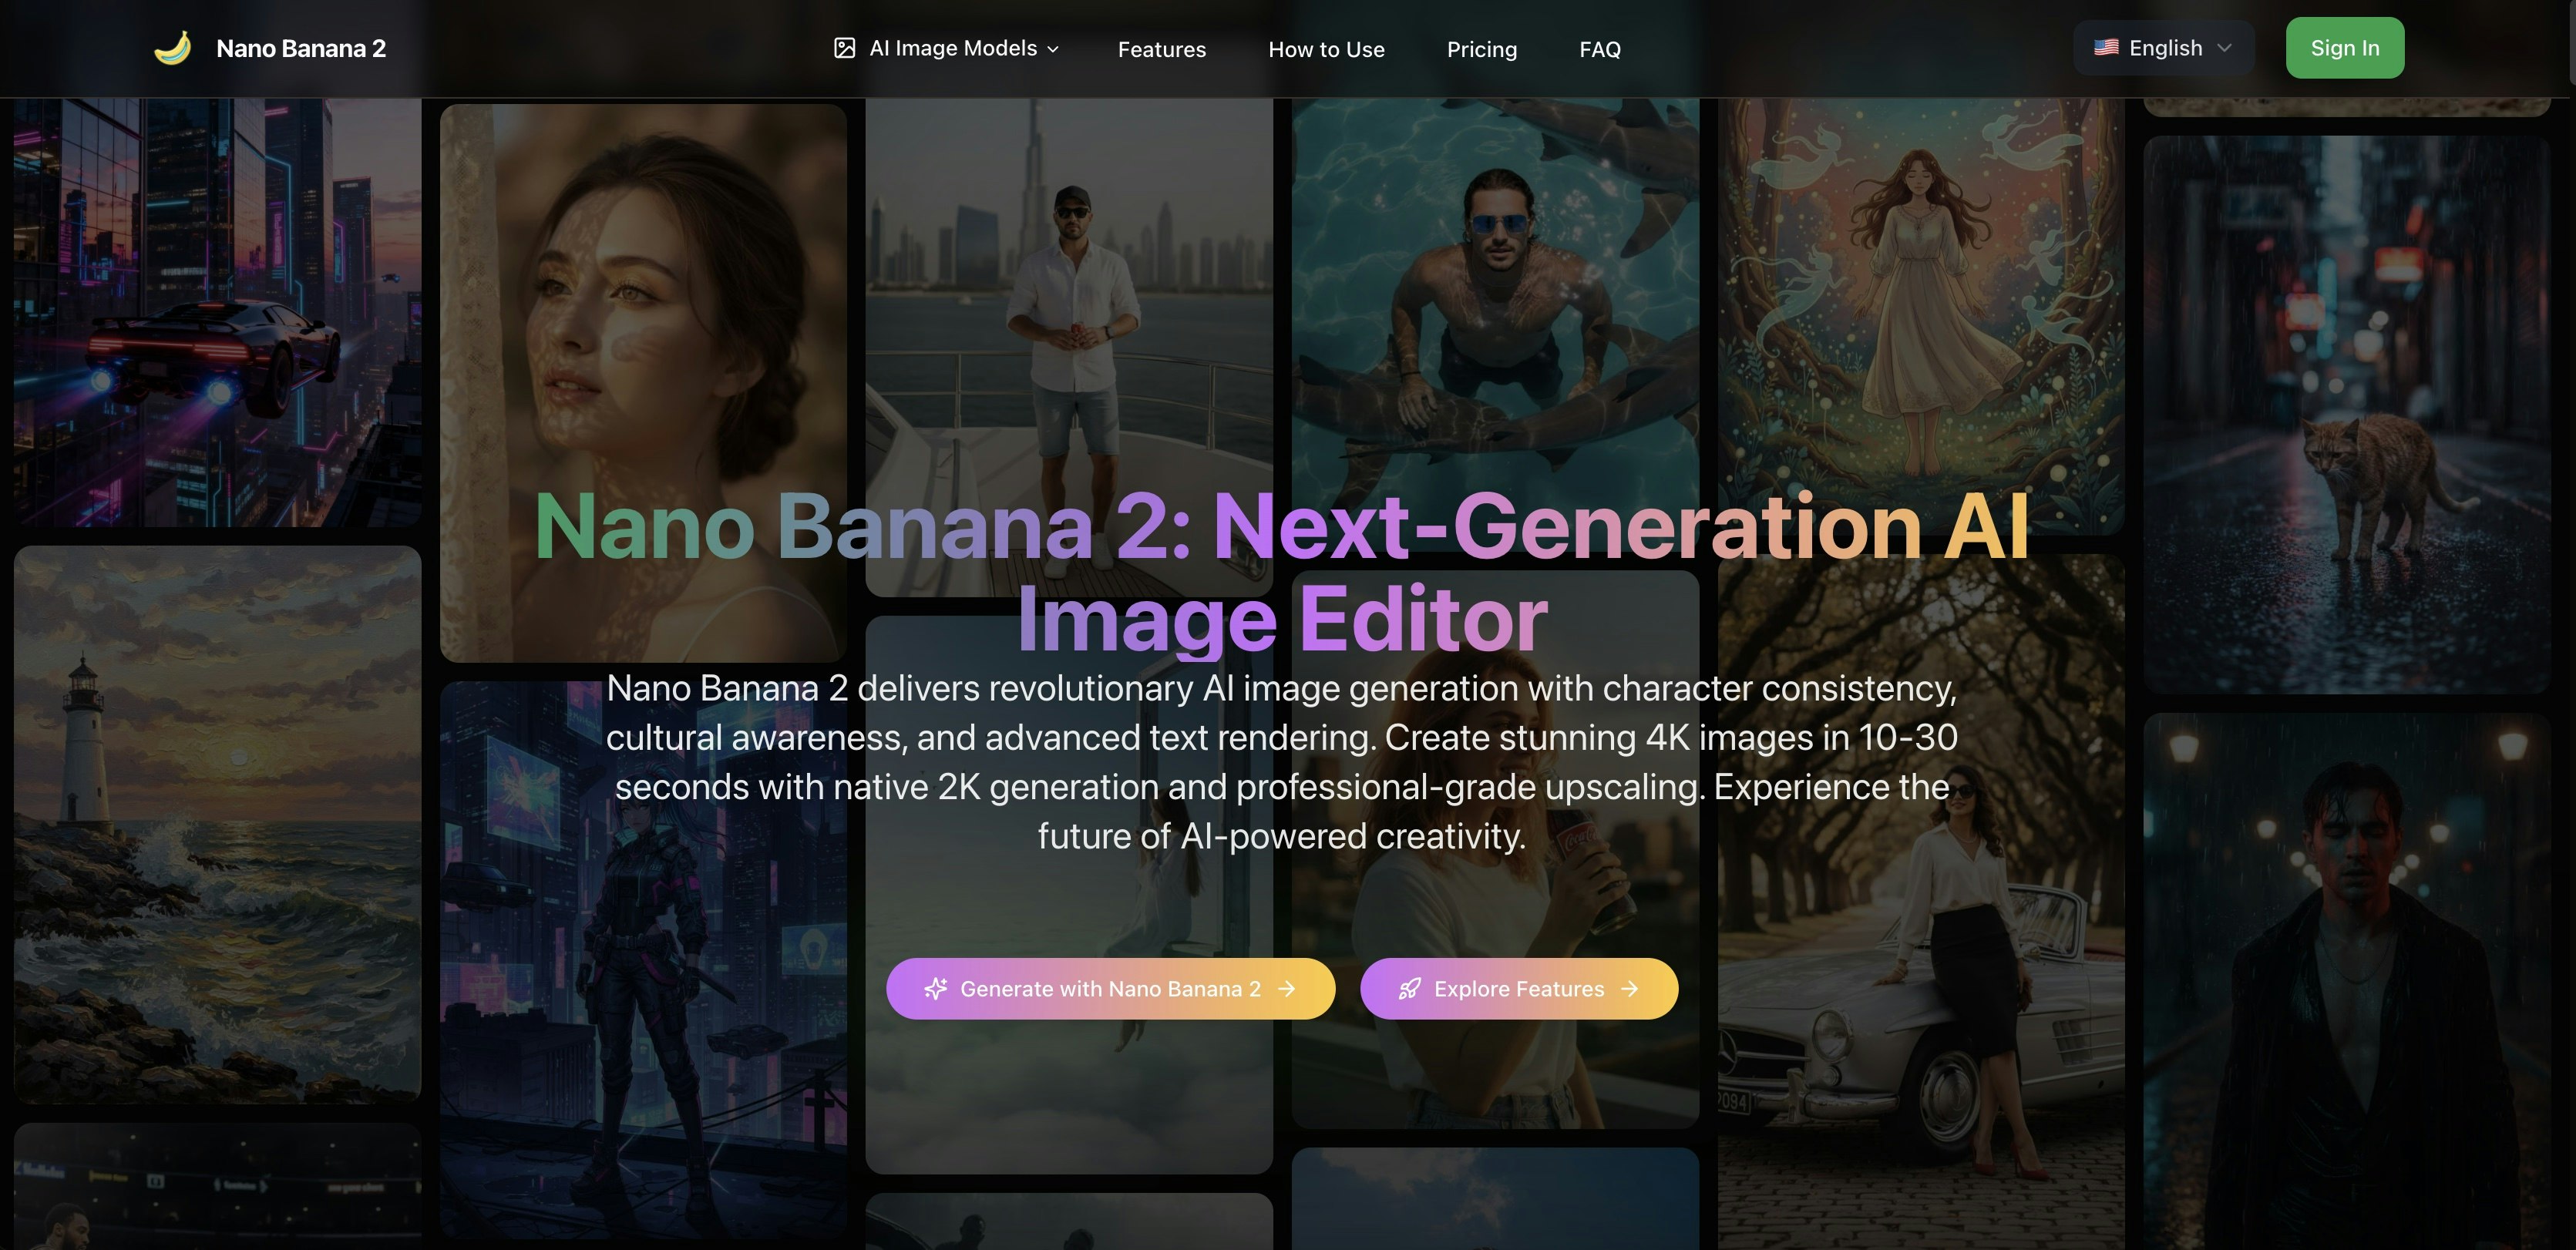Click the arrow icon inside Generate with Nano Banana 2
Viewport: 2576px width, 1250px height.
point(1288,988)
